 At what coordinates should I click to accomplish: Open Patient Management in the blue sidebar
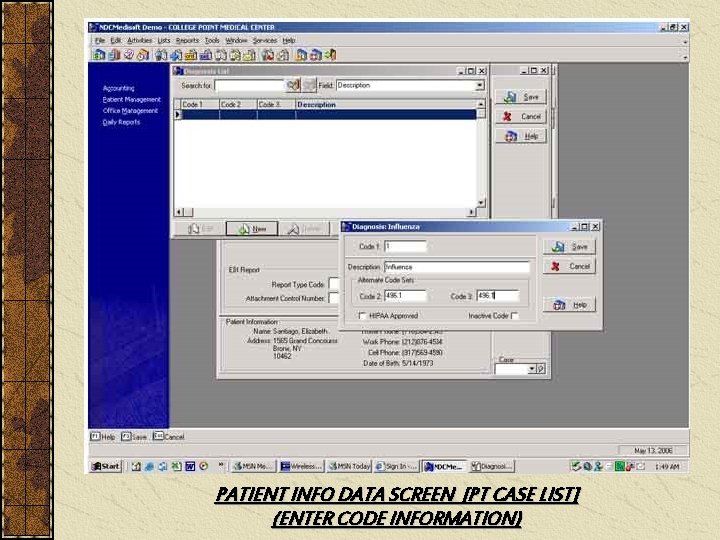(131, 100)
